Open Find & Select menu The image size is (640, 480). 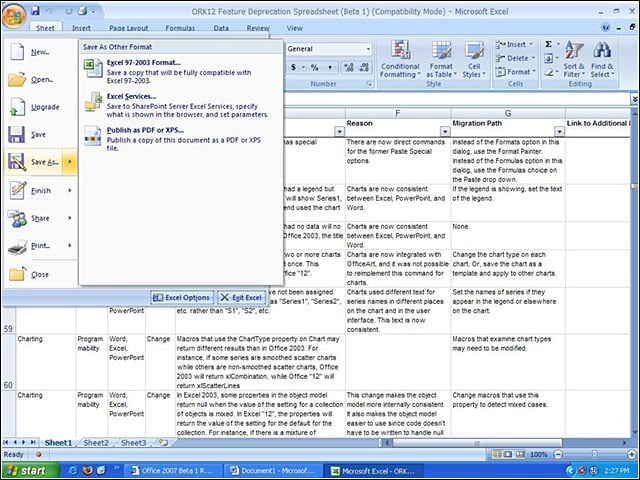coord(602,59)
